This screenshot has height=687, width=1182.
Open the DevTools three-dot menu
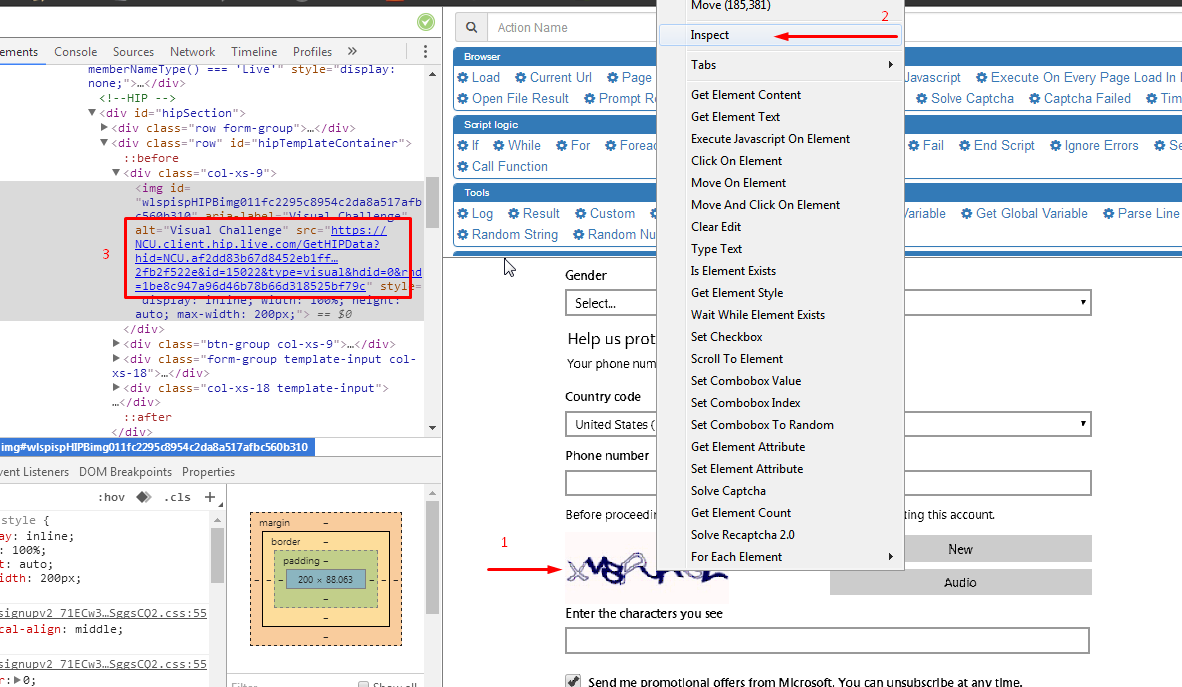click(426, 52)
